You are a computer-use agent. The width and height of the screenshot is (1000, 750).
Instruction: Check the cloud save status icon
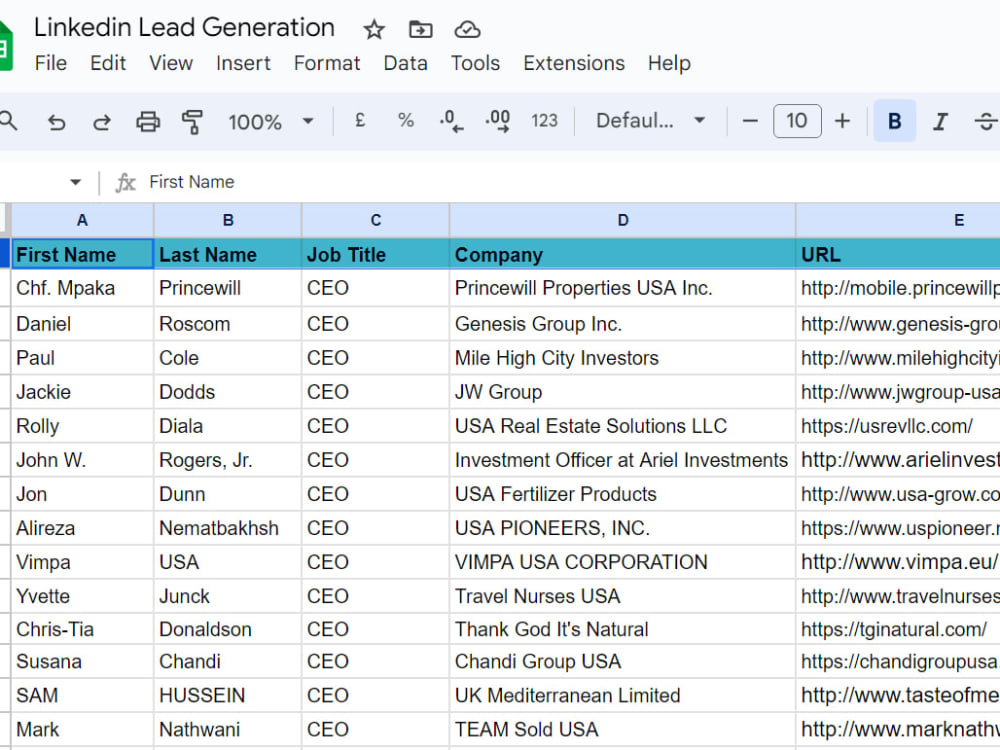tap(467, 29)
